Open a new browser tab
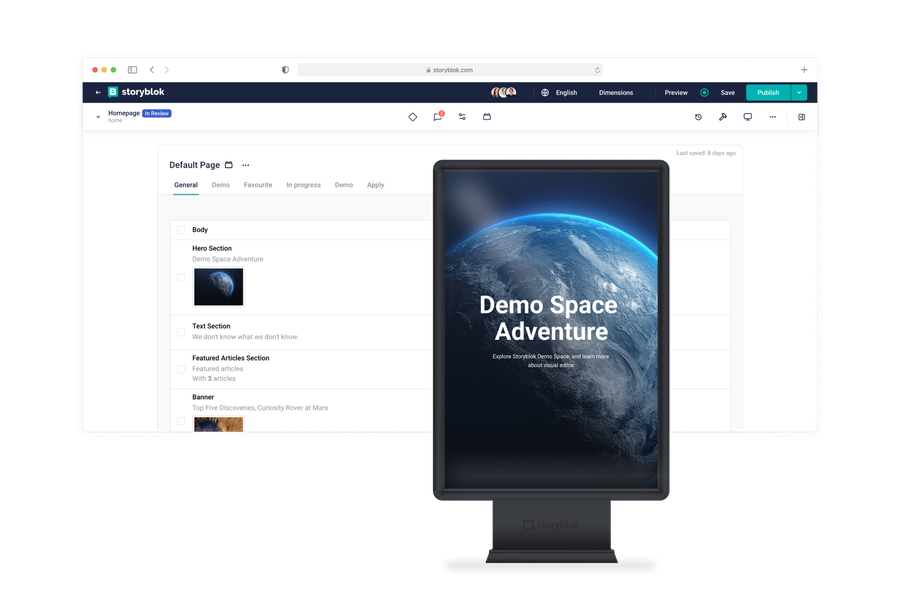Image resolution: width=900 pixels, height=597 pixels. (x=804, y=69)
